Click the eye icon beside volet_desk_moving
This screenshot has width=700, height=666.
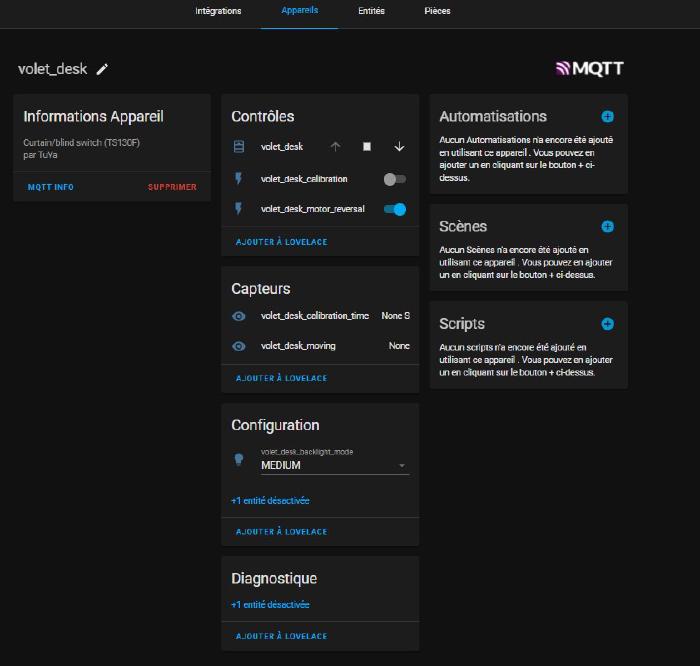click(239, 346)
